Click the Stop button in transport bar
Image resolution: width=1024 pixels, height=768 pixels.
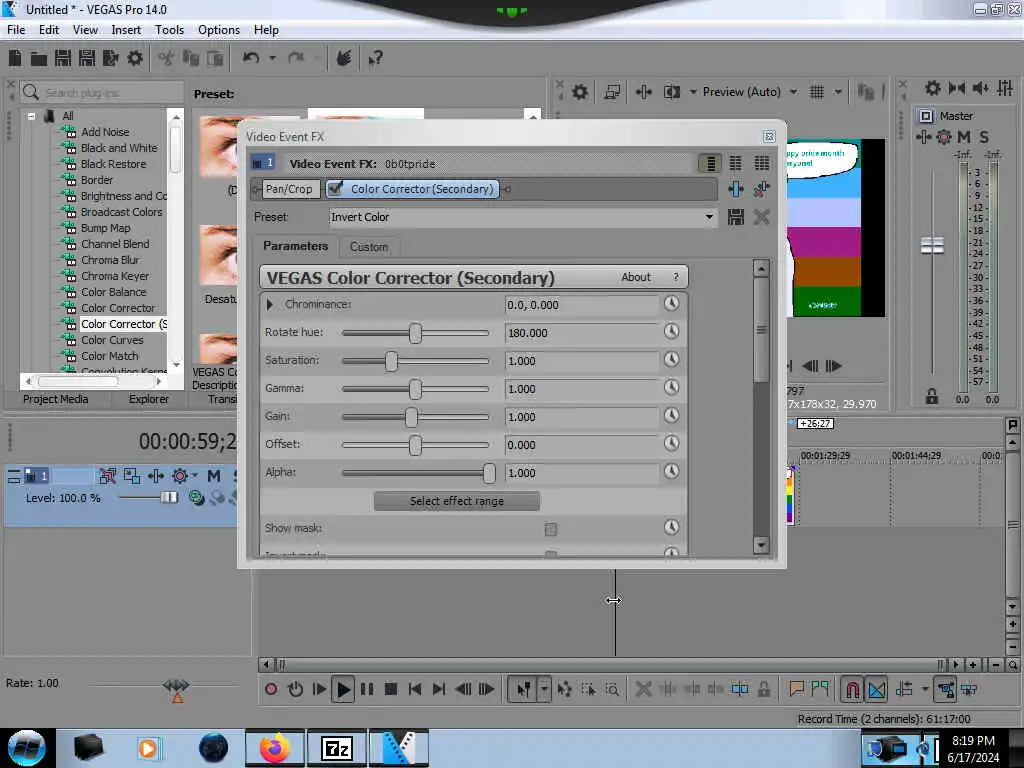[391, 689]
